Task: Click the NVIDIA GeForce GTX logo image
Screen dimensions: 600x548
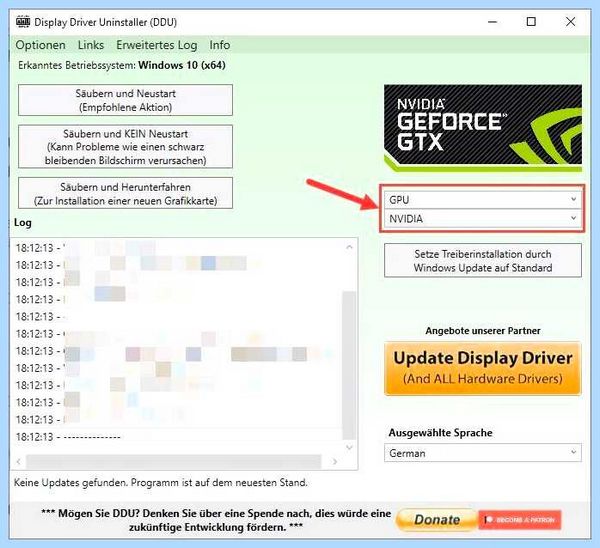Action: coord(483,128)
